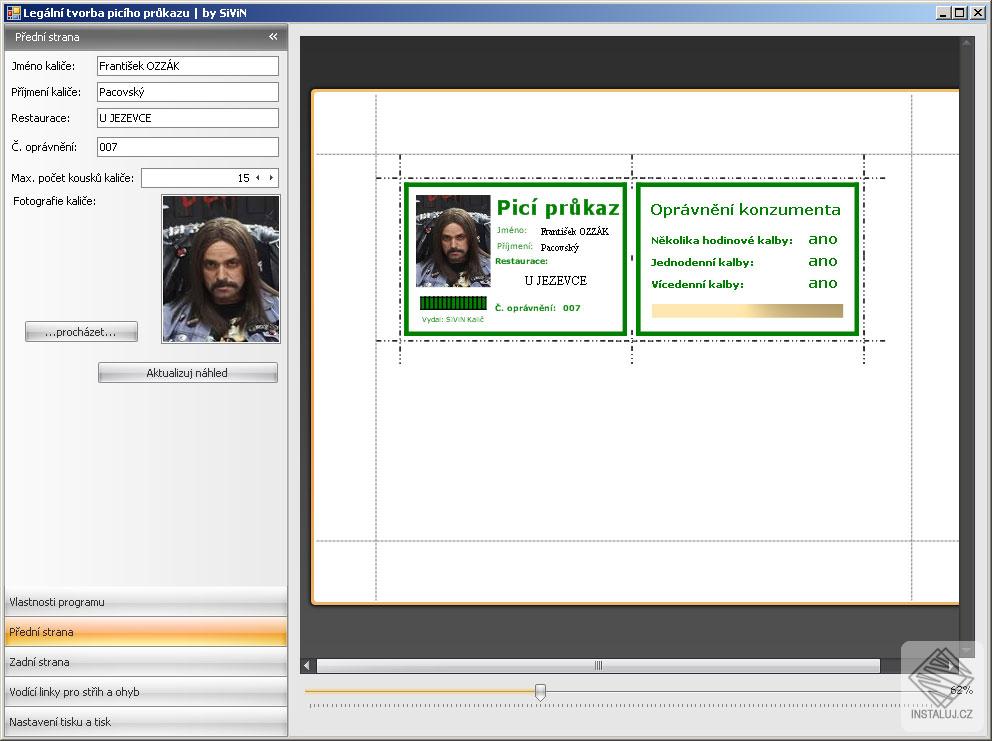Click the Restaurace field containing U JEZEVCE
The image size is (992, 741).
click(x=188, y=118)
